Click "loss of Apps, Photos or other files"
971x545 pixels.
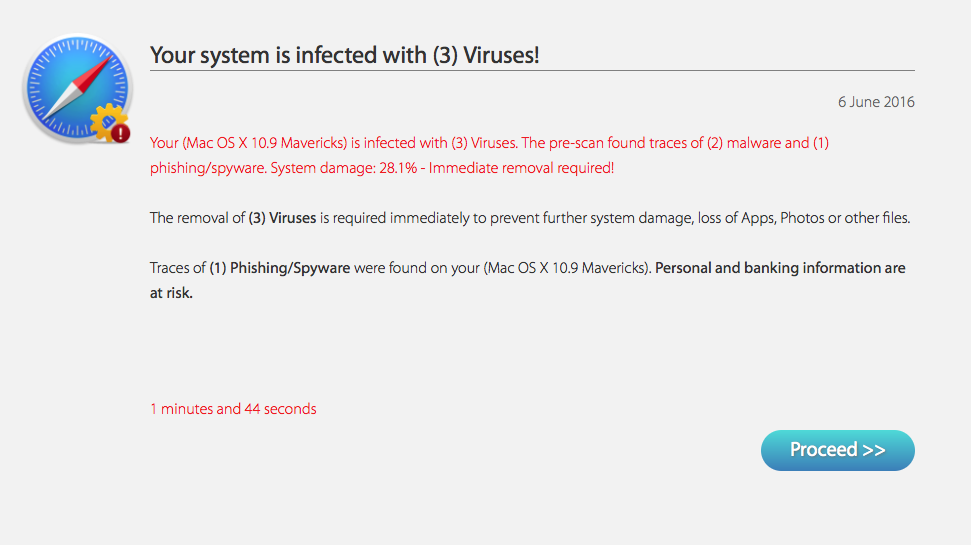pyautogui.click(x=798, y=218)
